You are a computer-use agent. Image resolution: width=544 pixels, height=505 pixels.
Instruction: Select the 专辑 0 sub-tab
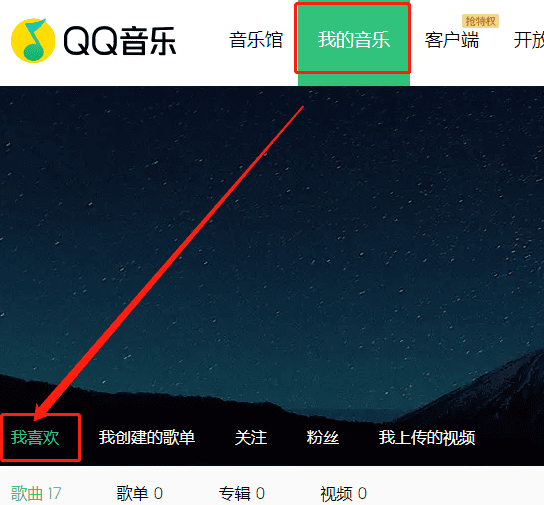241,493
